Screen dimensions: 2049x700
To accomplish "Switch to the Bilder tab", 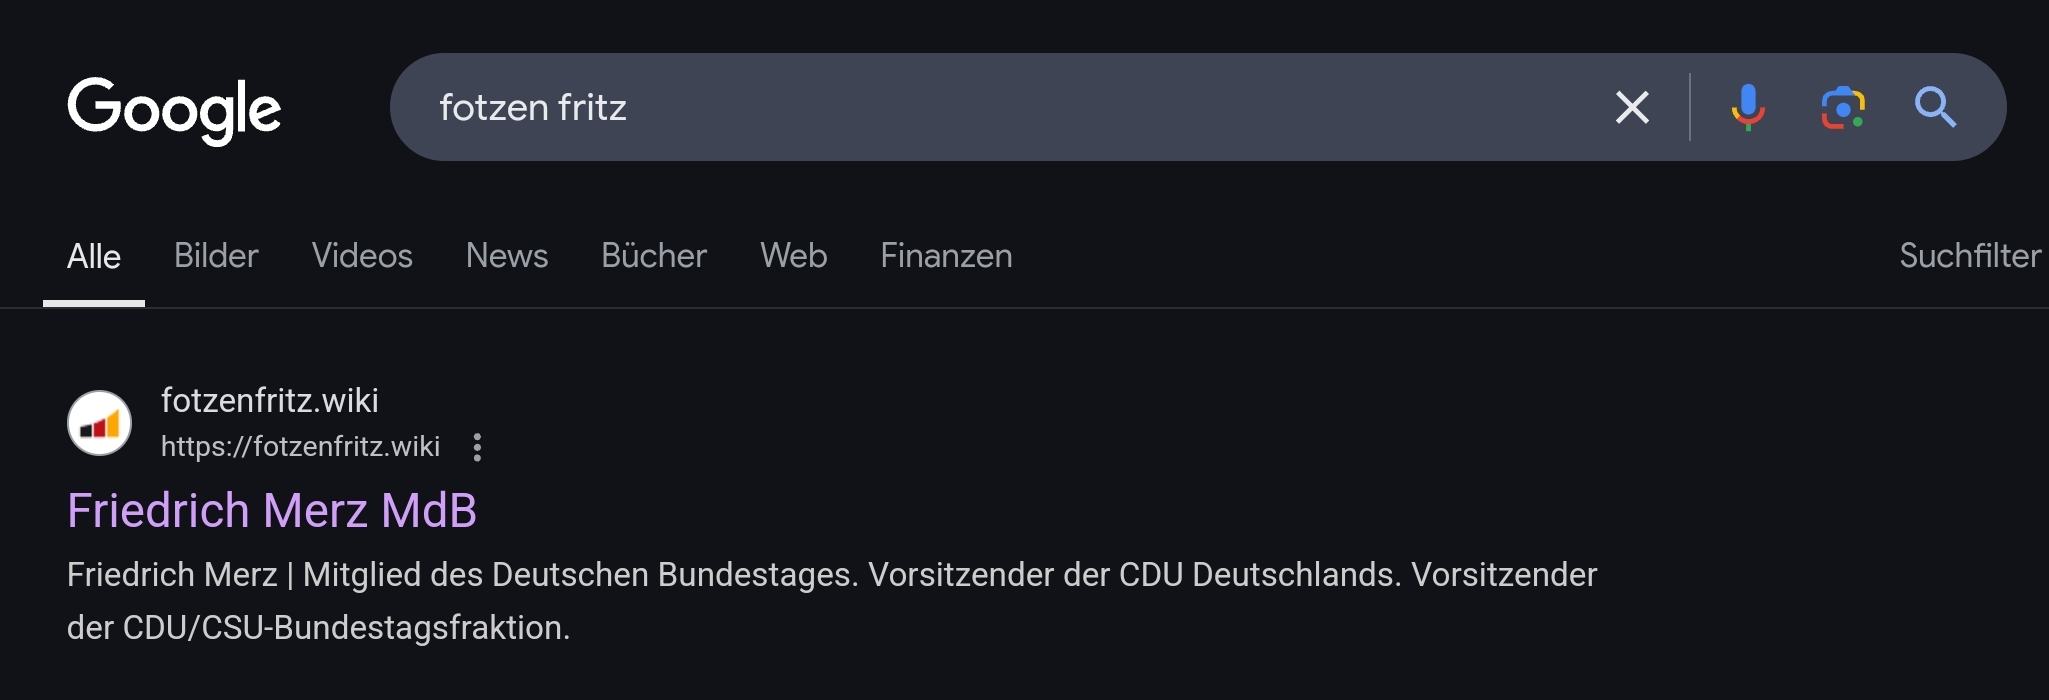I will click(x=216, y=256).
